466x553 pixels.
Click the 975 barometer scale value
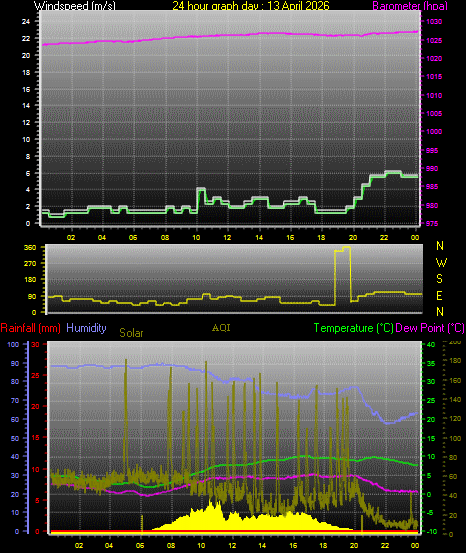[432, 224]
